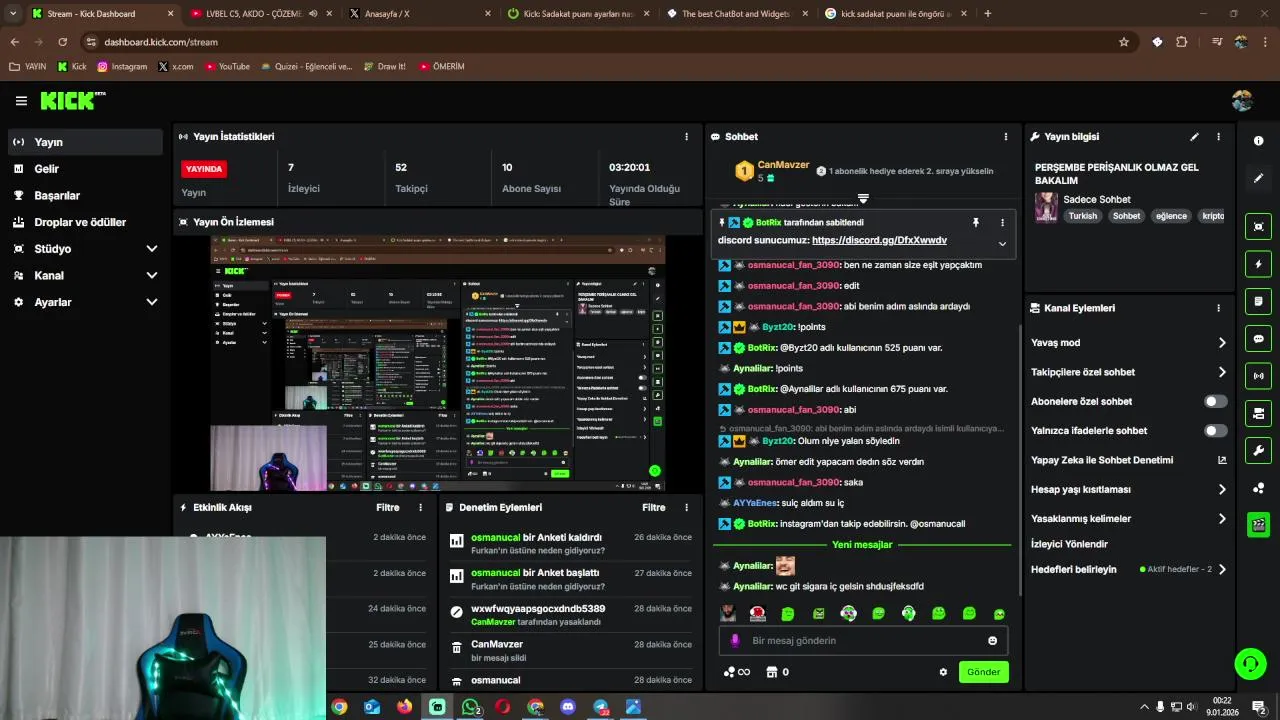Open the Denetim Eylemleri three-dot menu

(686, 508)
